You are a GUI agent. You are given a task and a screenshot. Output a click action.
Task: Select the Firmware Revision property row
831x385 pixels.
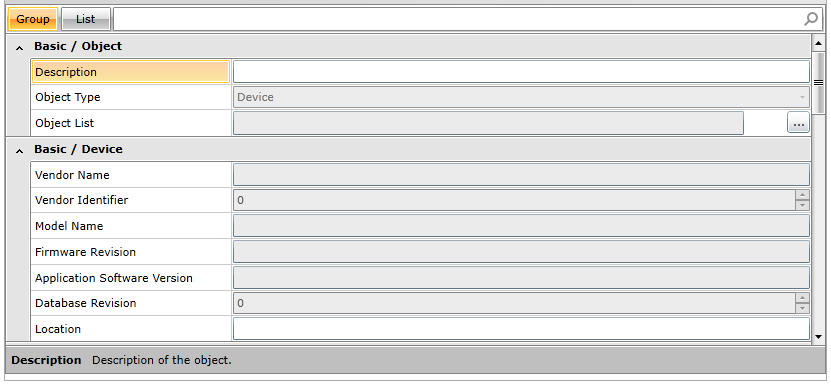[420, 252]
